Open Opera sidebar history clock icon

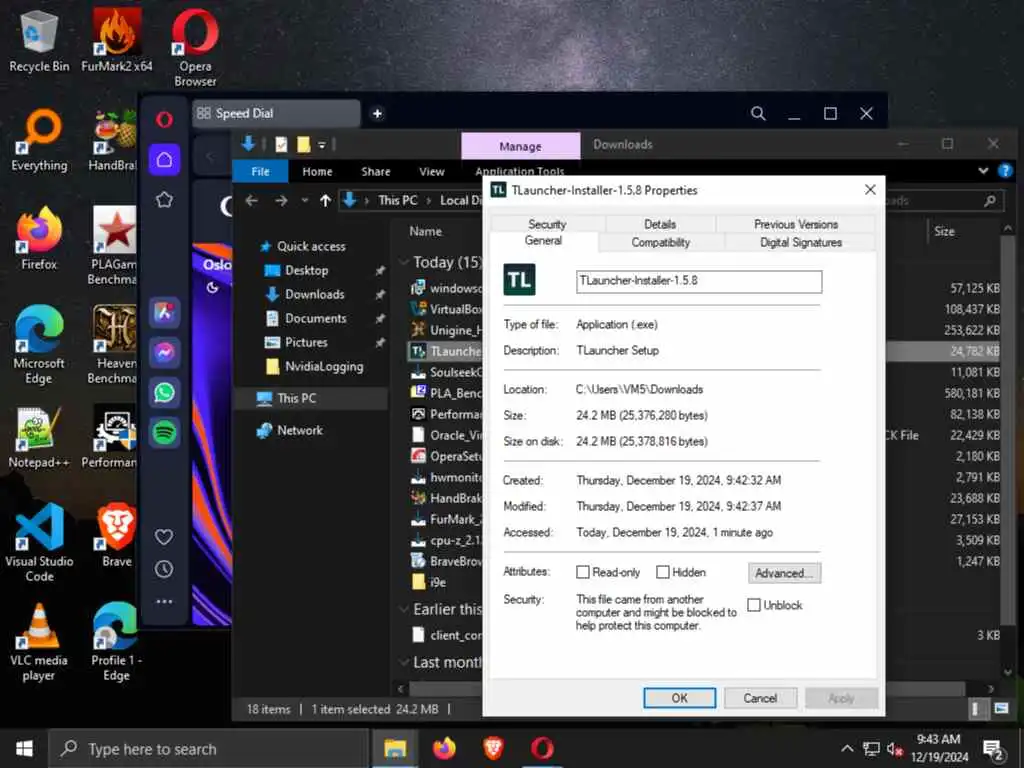point(164,569)
